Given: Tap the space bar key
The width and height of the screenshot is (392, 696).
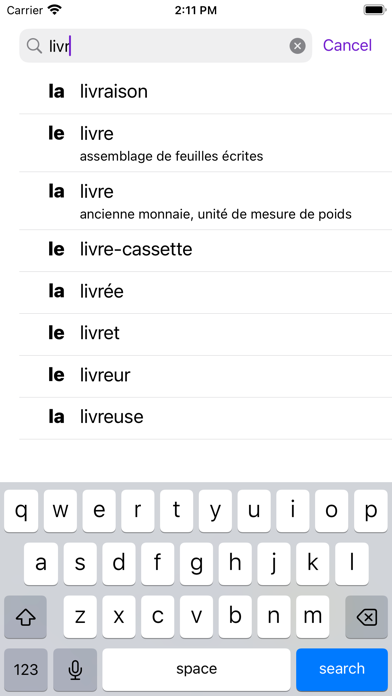Looking at the screenshot, I should pyautogui.click(x=196, y=669).
